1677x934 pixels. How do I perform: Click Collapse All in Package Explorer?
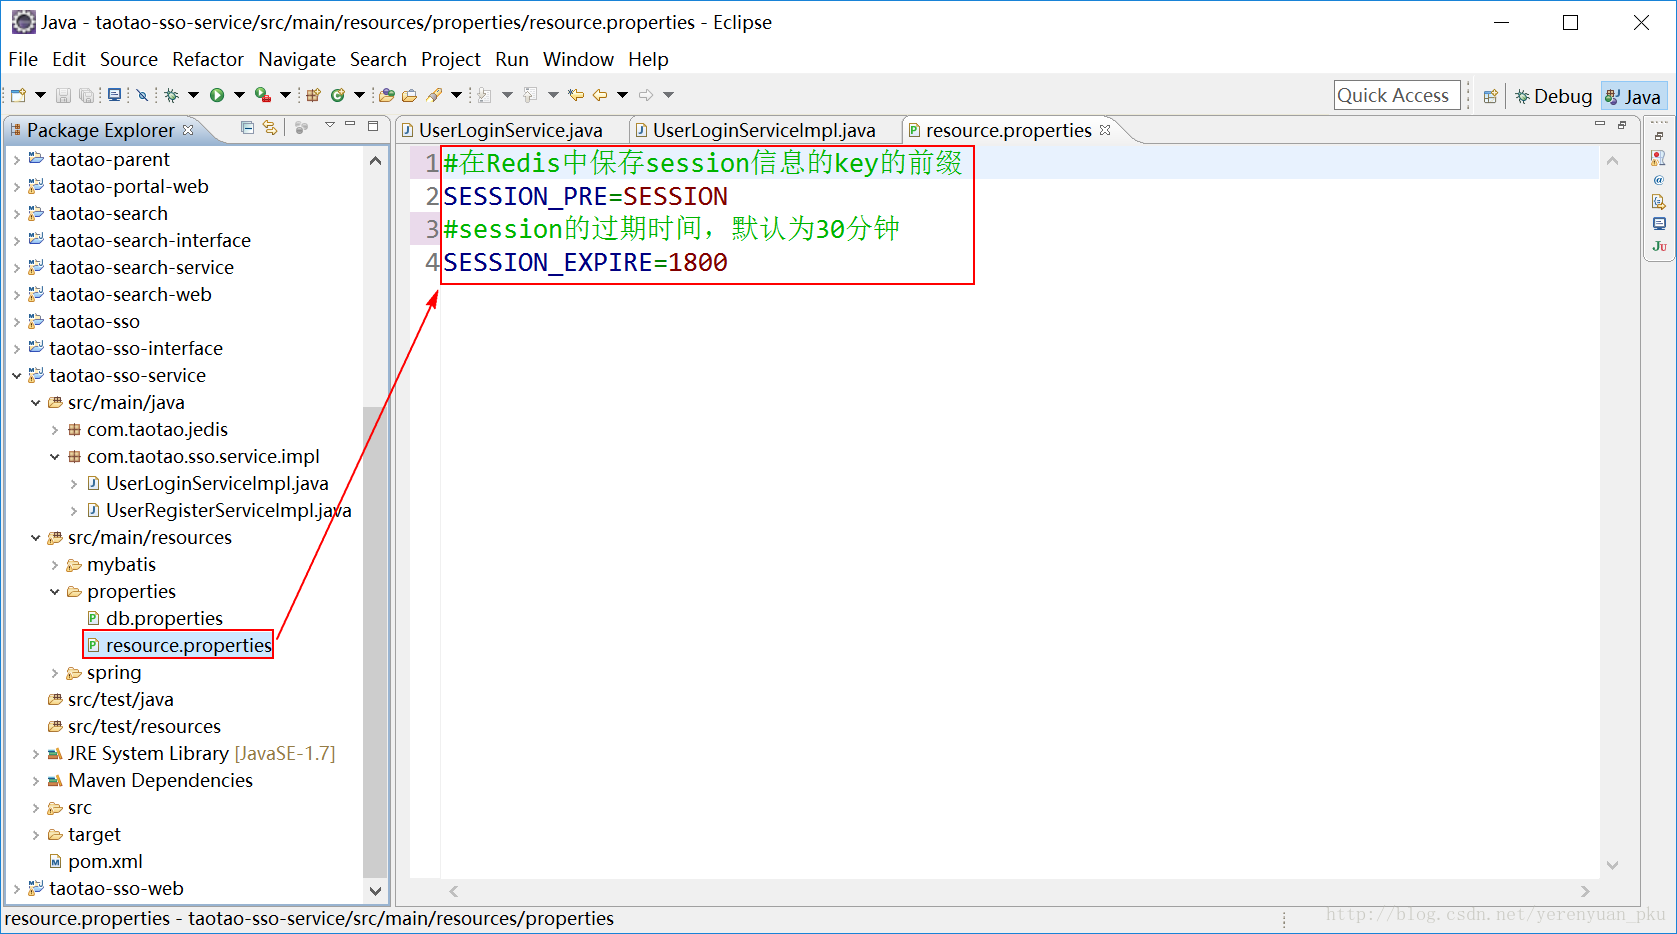click(x=248, y=127)
